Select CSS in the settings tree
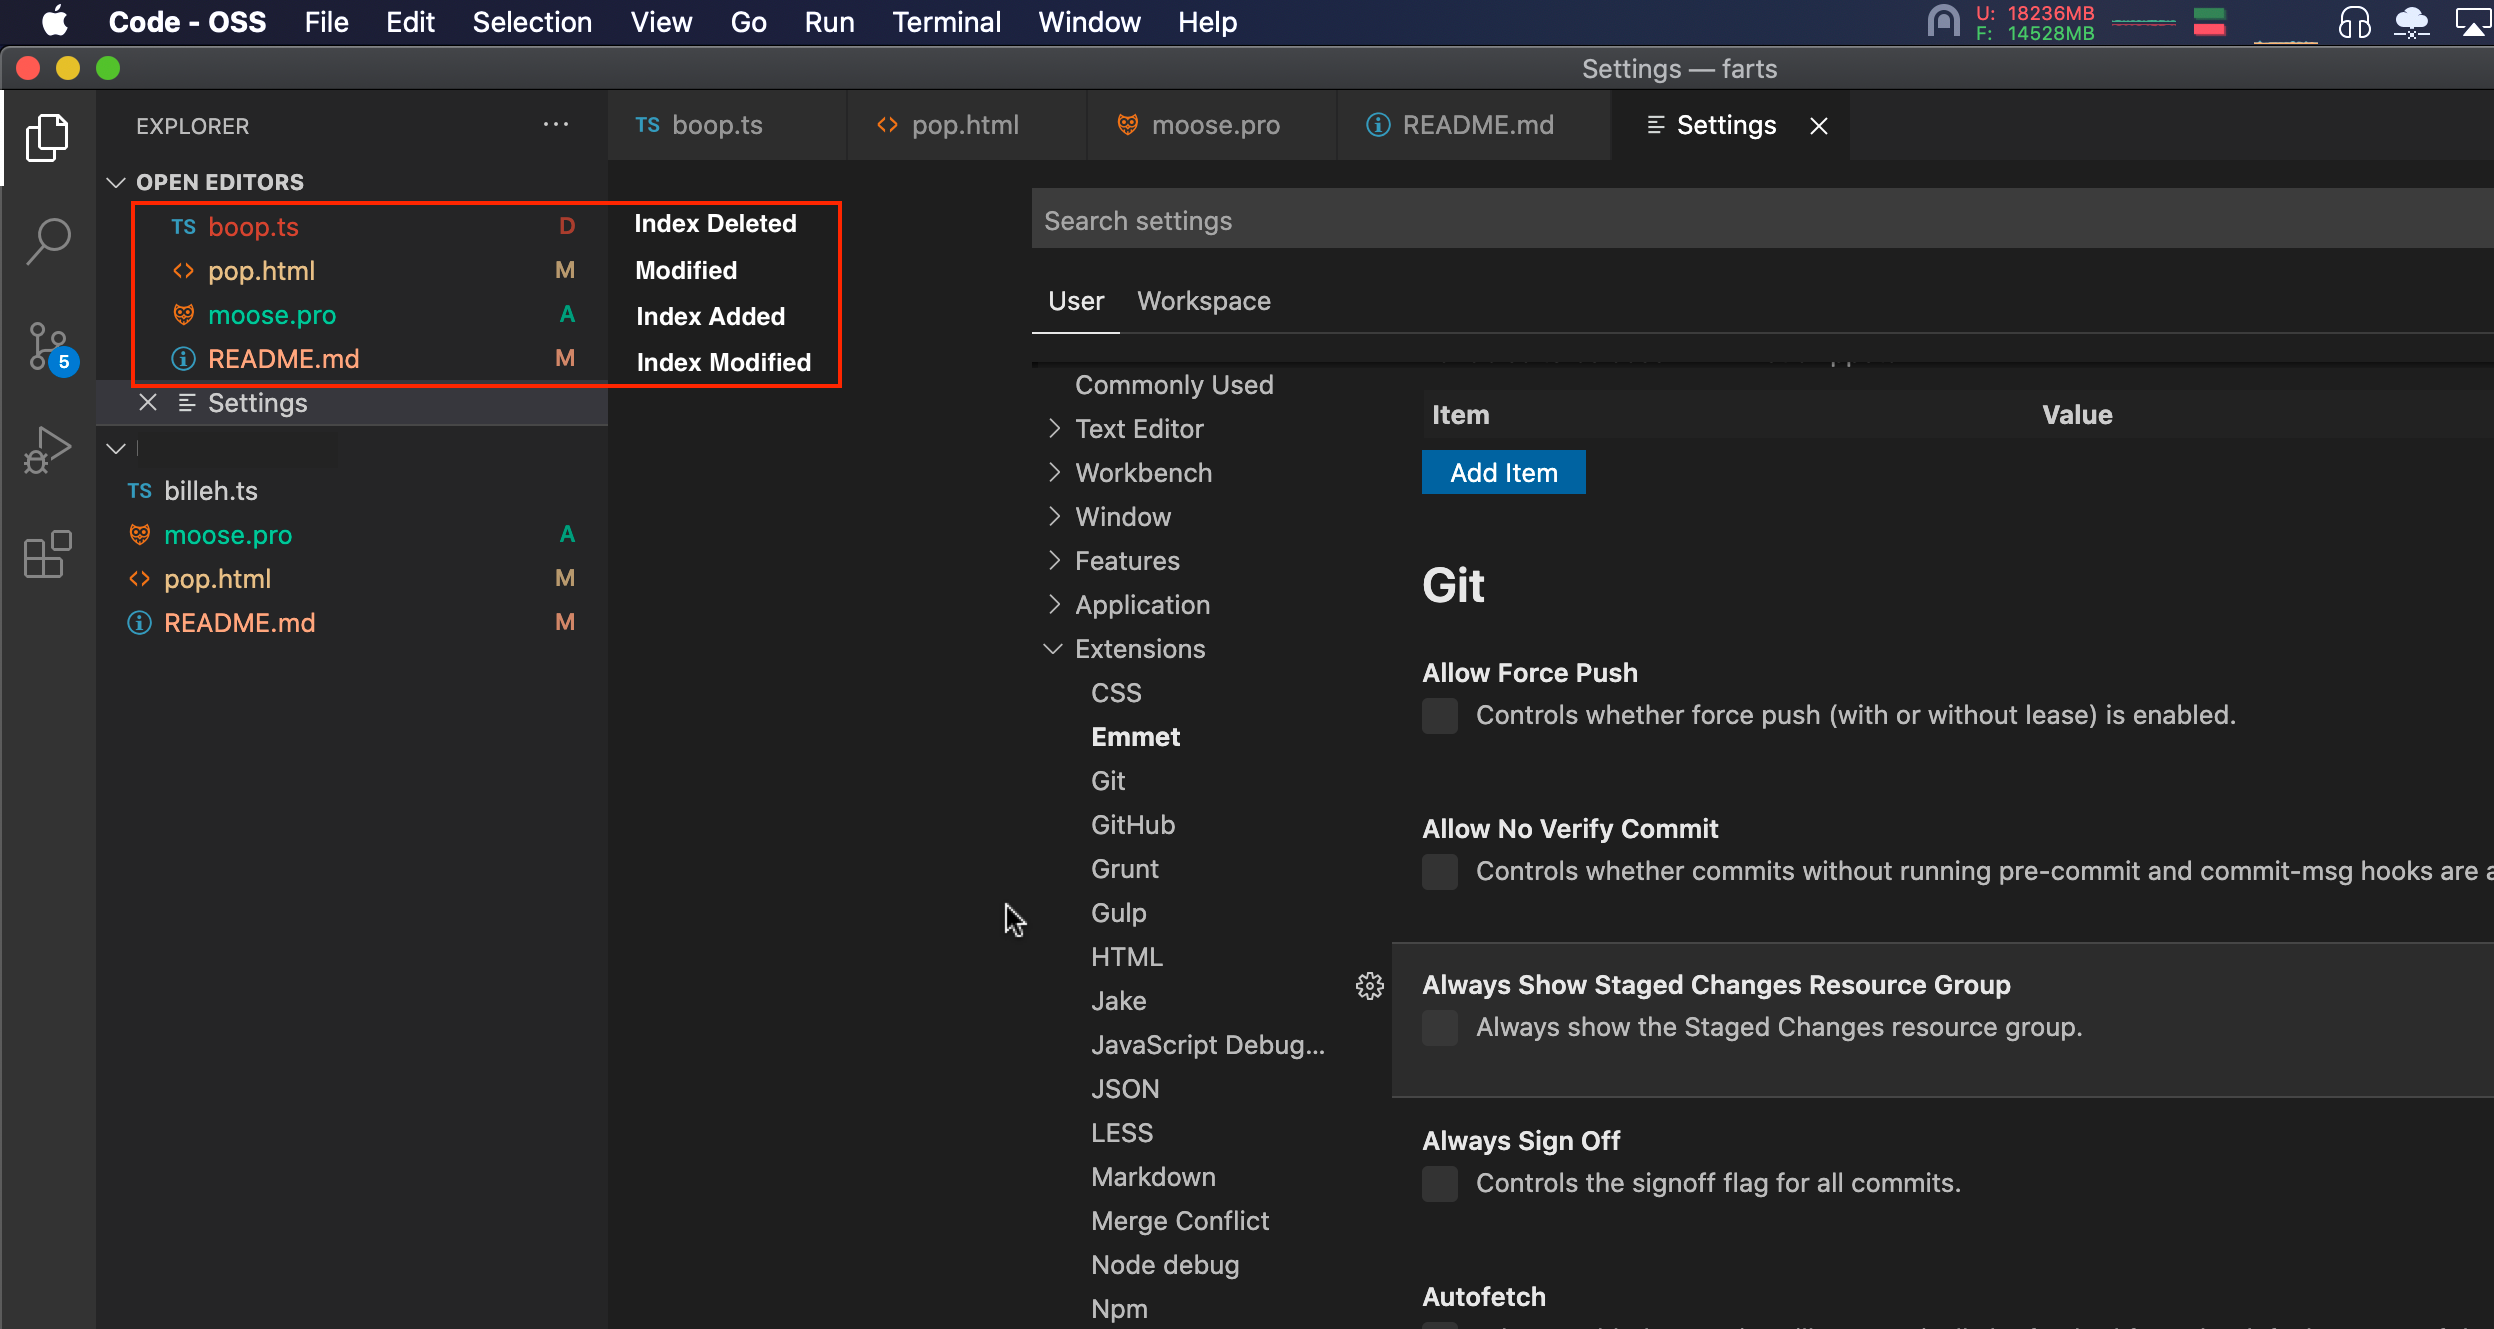Screen dimensions: 2494x1329 coord(1116,693)
